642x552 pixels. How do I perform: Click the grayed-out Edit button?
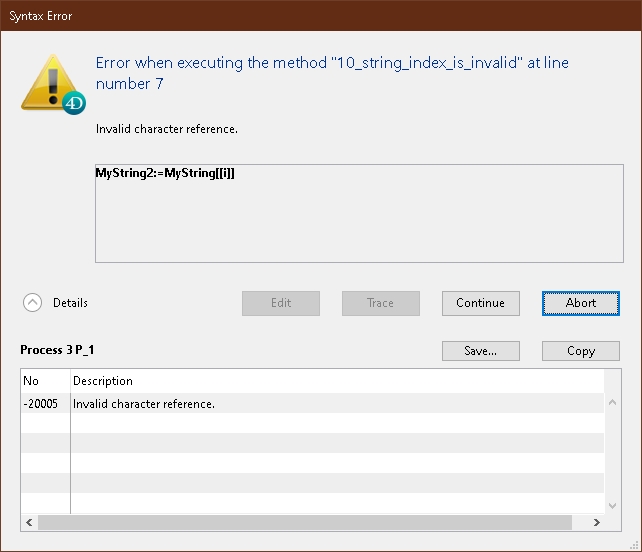click(281, 303)
